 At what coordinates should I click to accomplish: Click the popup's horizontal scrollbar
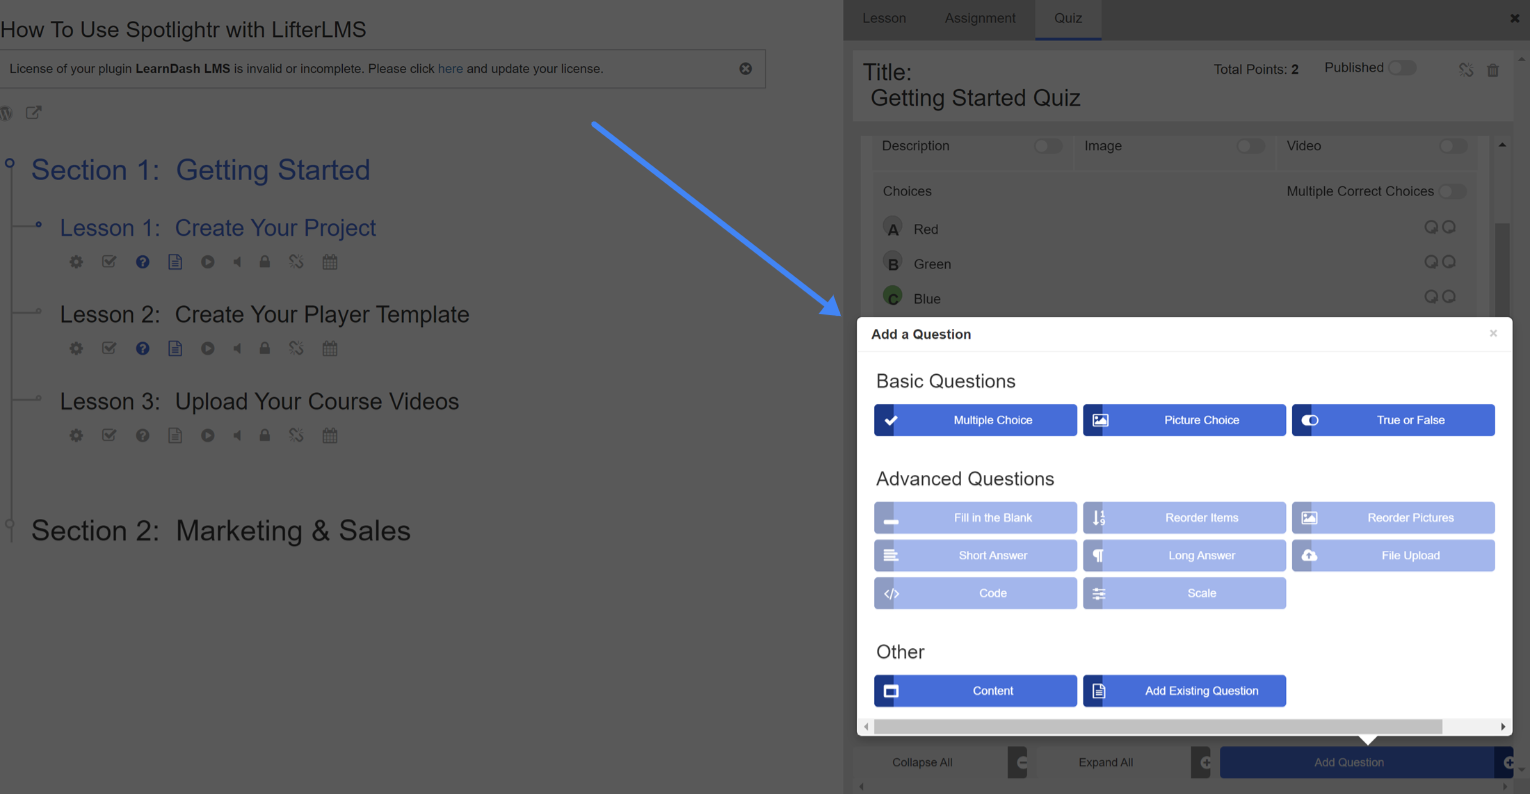(1158, 727)
